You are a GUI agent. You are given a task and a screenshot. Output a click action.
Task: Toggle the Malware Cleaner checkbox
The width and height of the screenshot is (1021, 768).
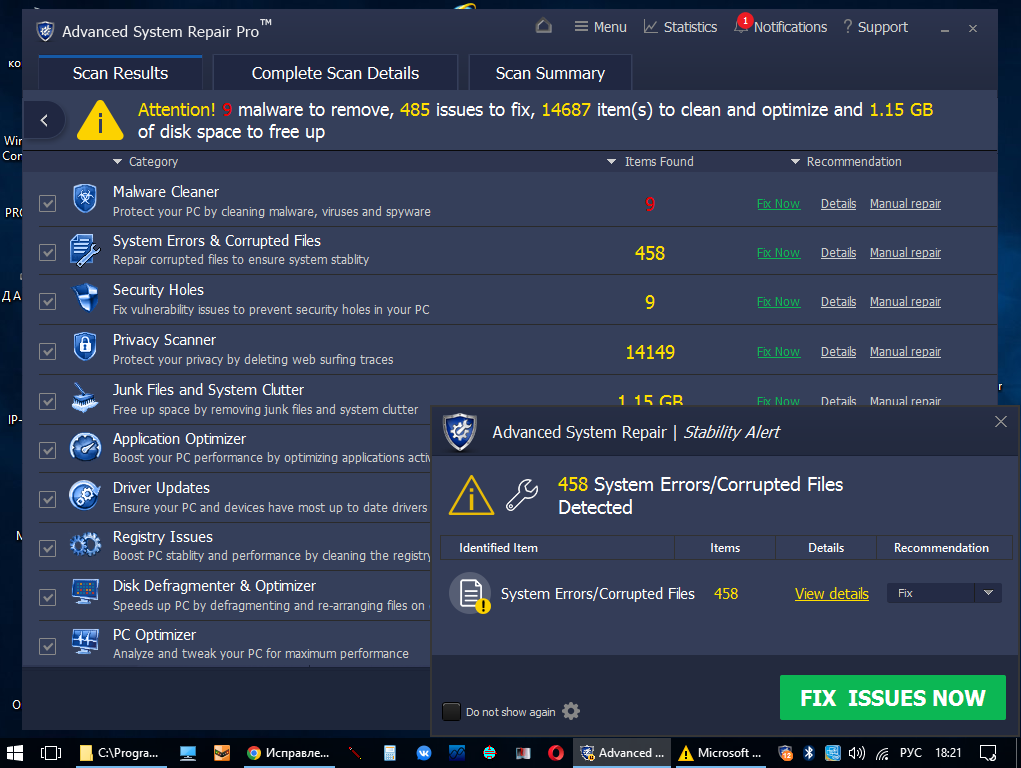pyautogui.click(x=48, y=203)
